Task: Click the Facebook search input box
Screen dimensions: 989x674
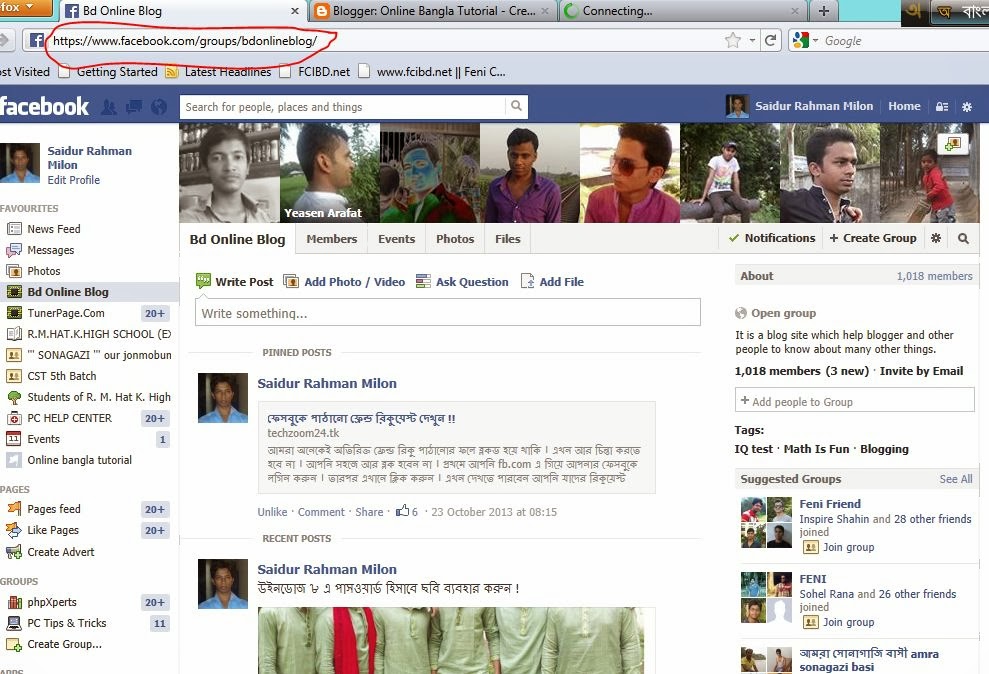Action: [x=342, y=107]
